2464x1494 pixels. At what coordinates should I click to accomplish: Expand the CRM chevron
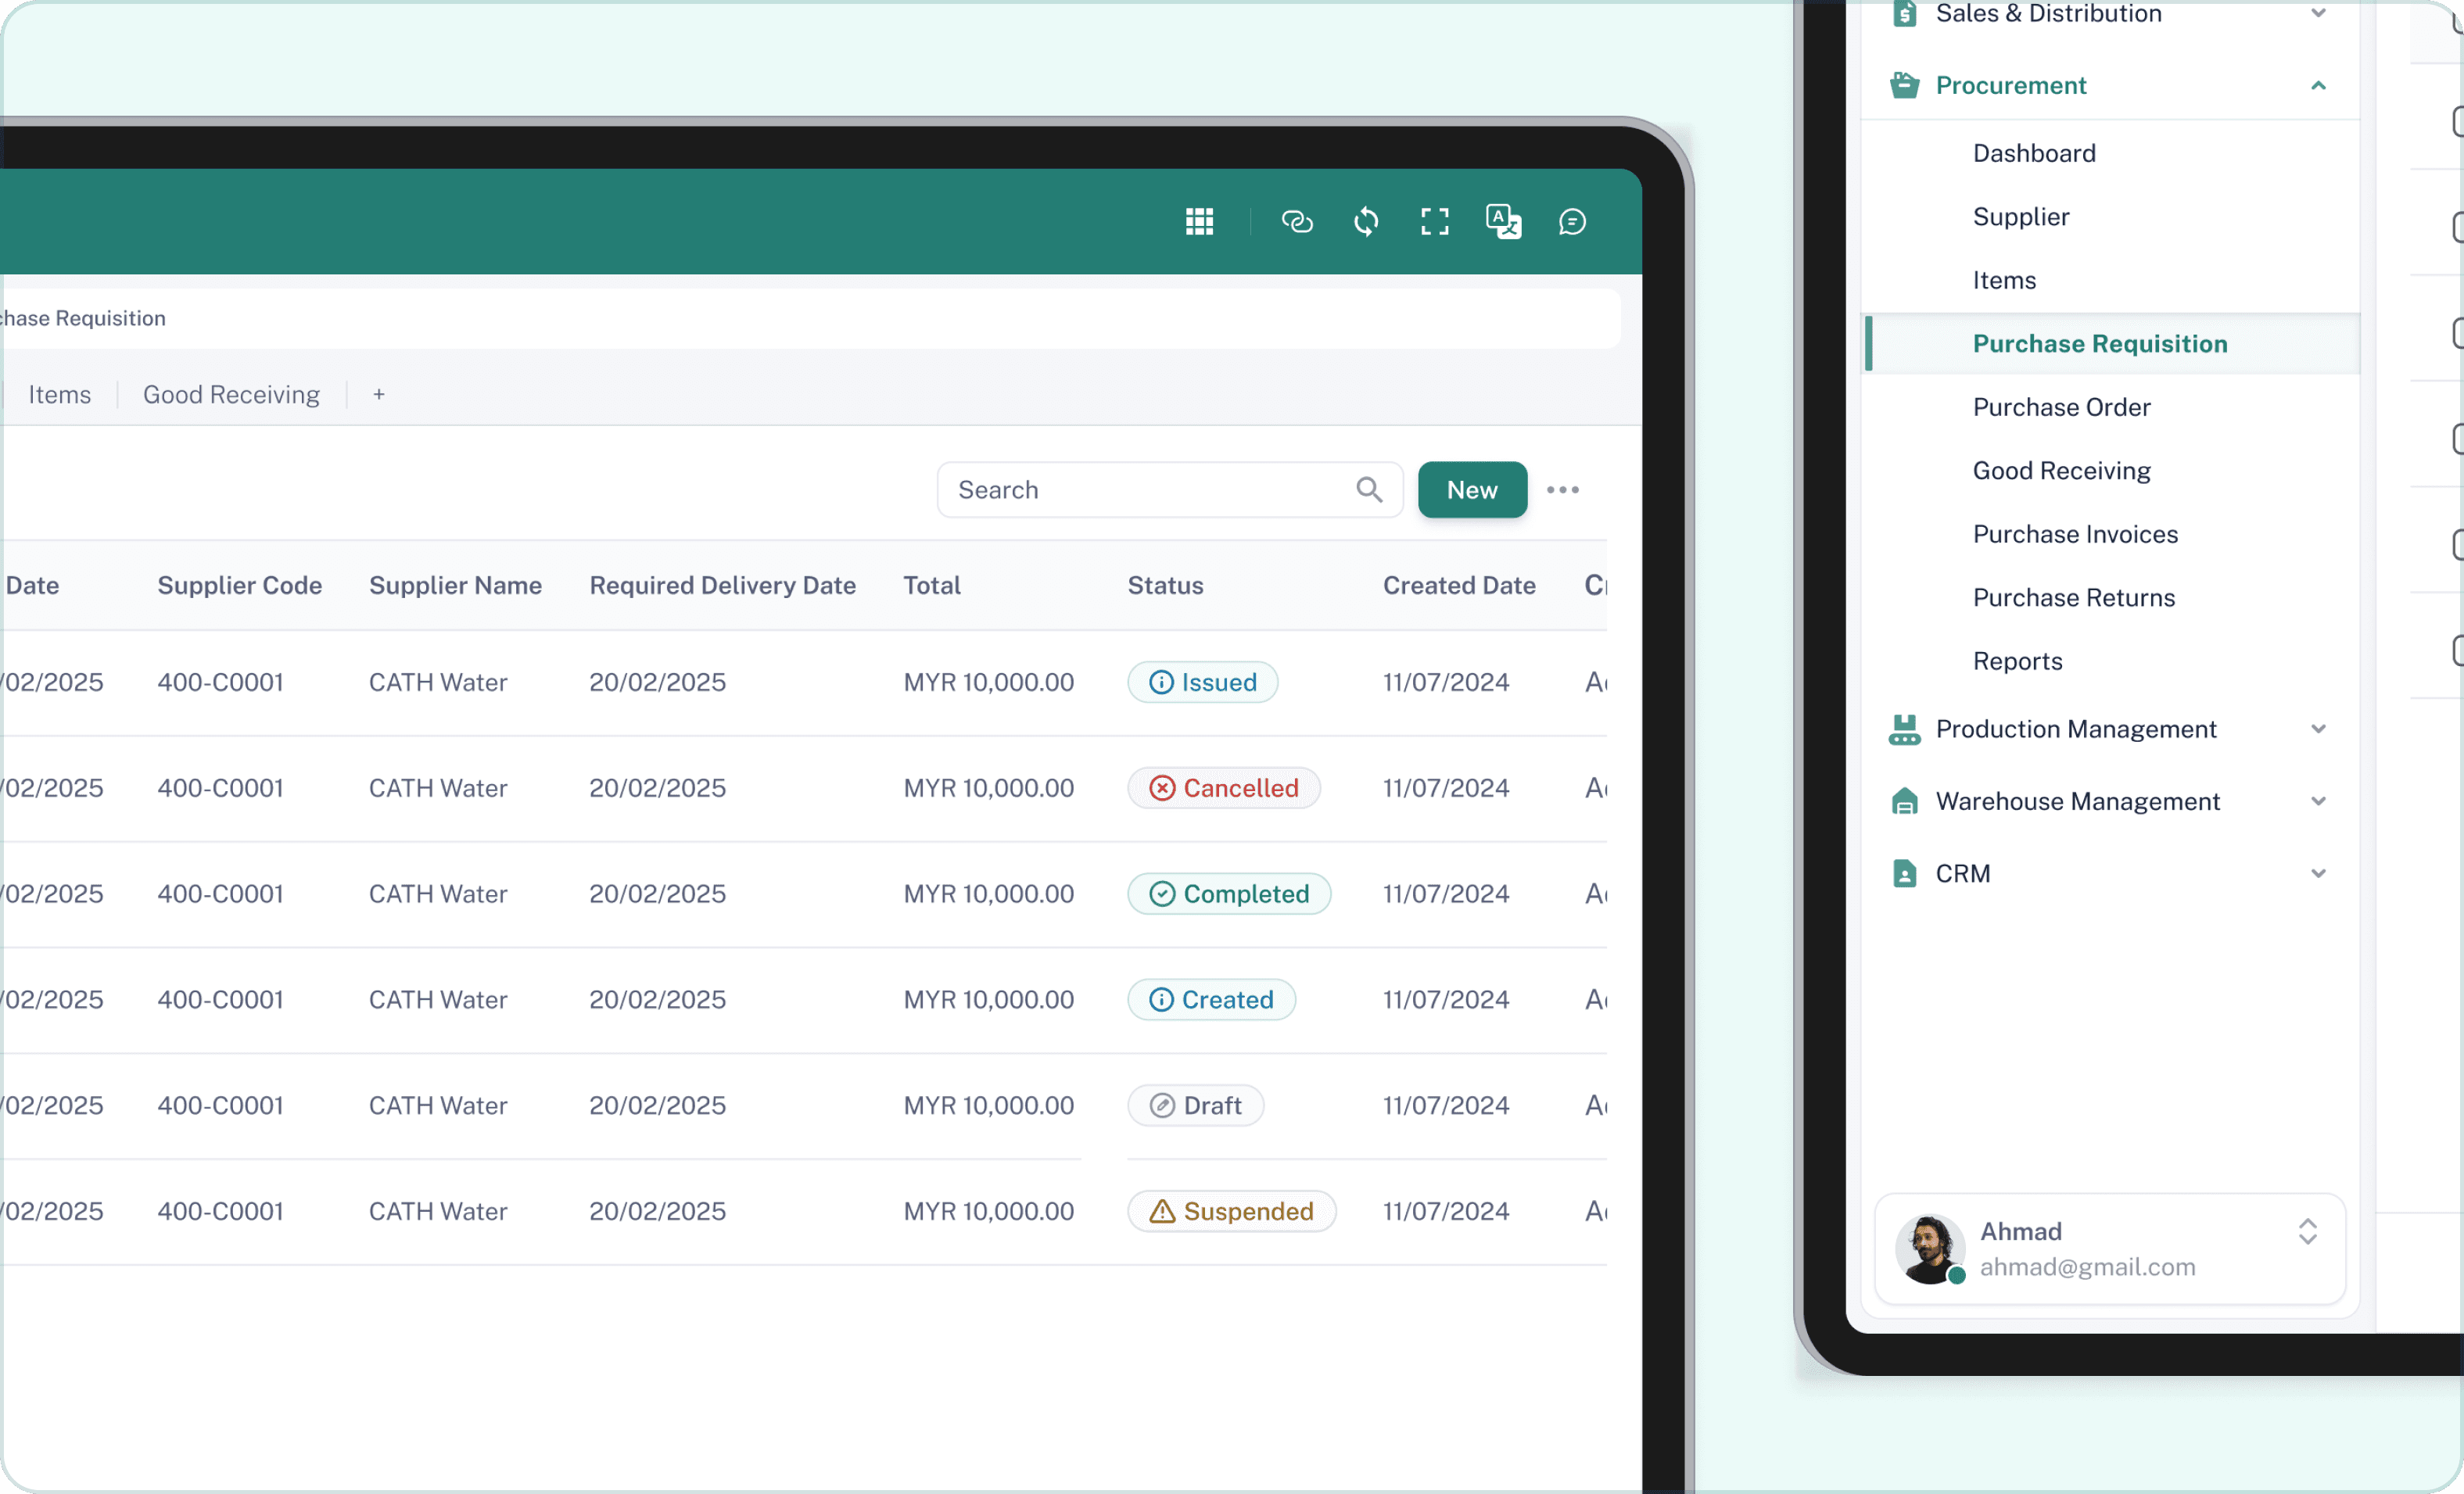click(2318, 873)
